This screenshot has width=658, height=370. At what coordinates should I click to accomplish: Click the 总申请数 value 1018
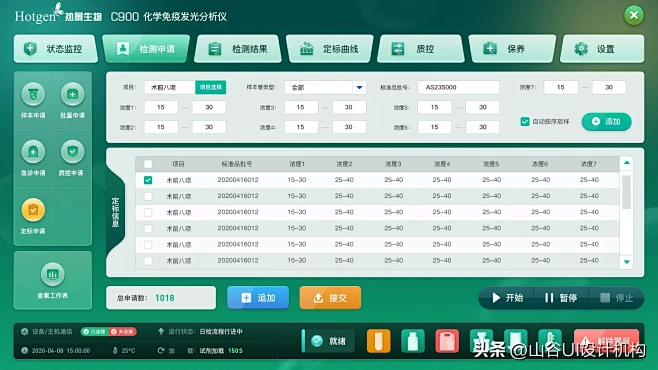click(164, 298)
